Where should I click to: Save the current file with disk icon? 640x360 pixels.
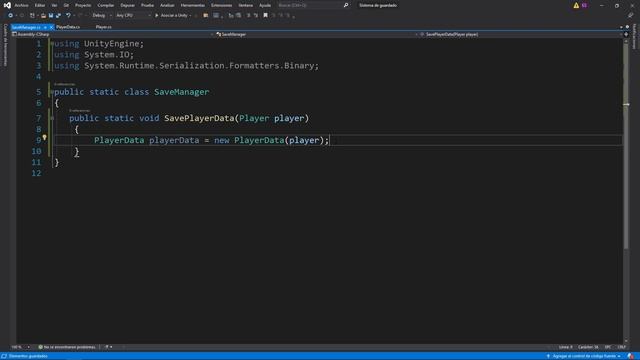[51, 16]
